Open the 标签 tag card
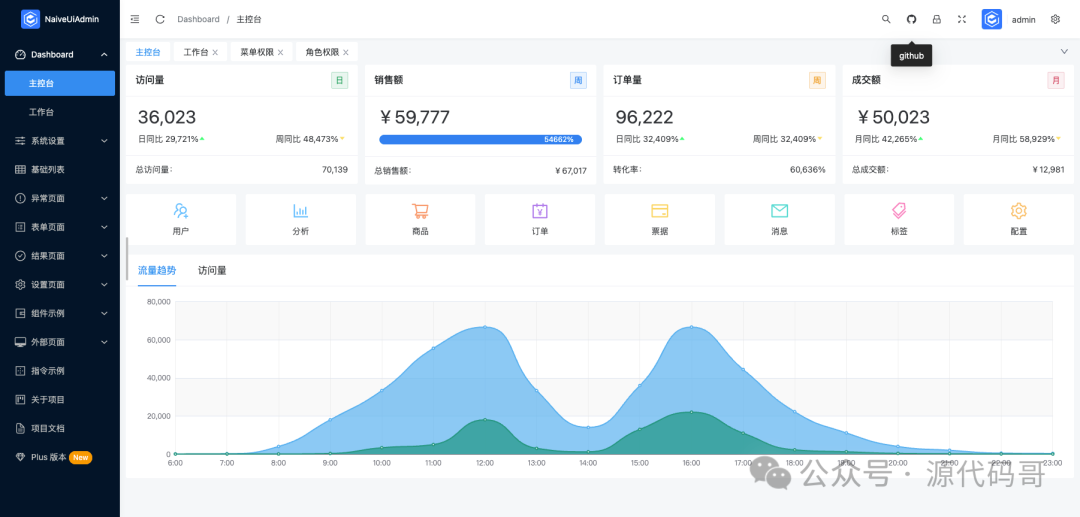Viewport: 1080px width, 517px height. 899,219
